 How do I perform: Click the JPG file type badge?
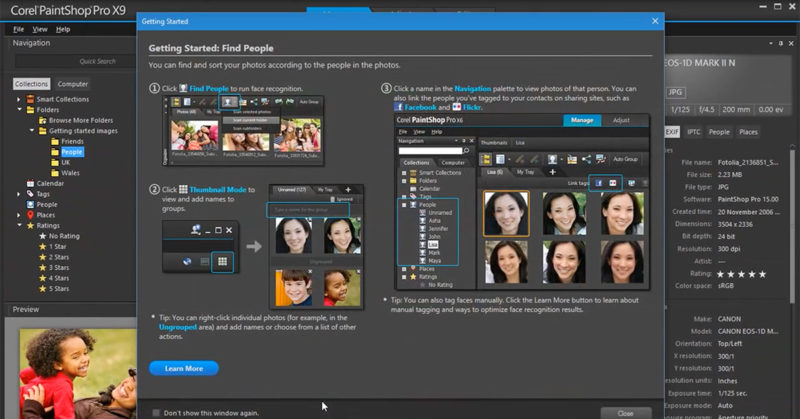[675, 92]
